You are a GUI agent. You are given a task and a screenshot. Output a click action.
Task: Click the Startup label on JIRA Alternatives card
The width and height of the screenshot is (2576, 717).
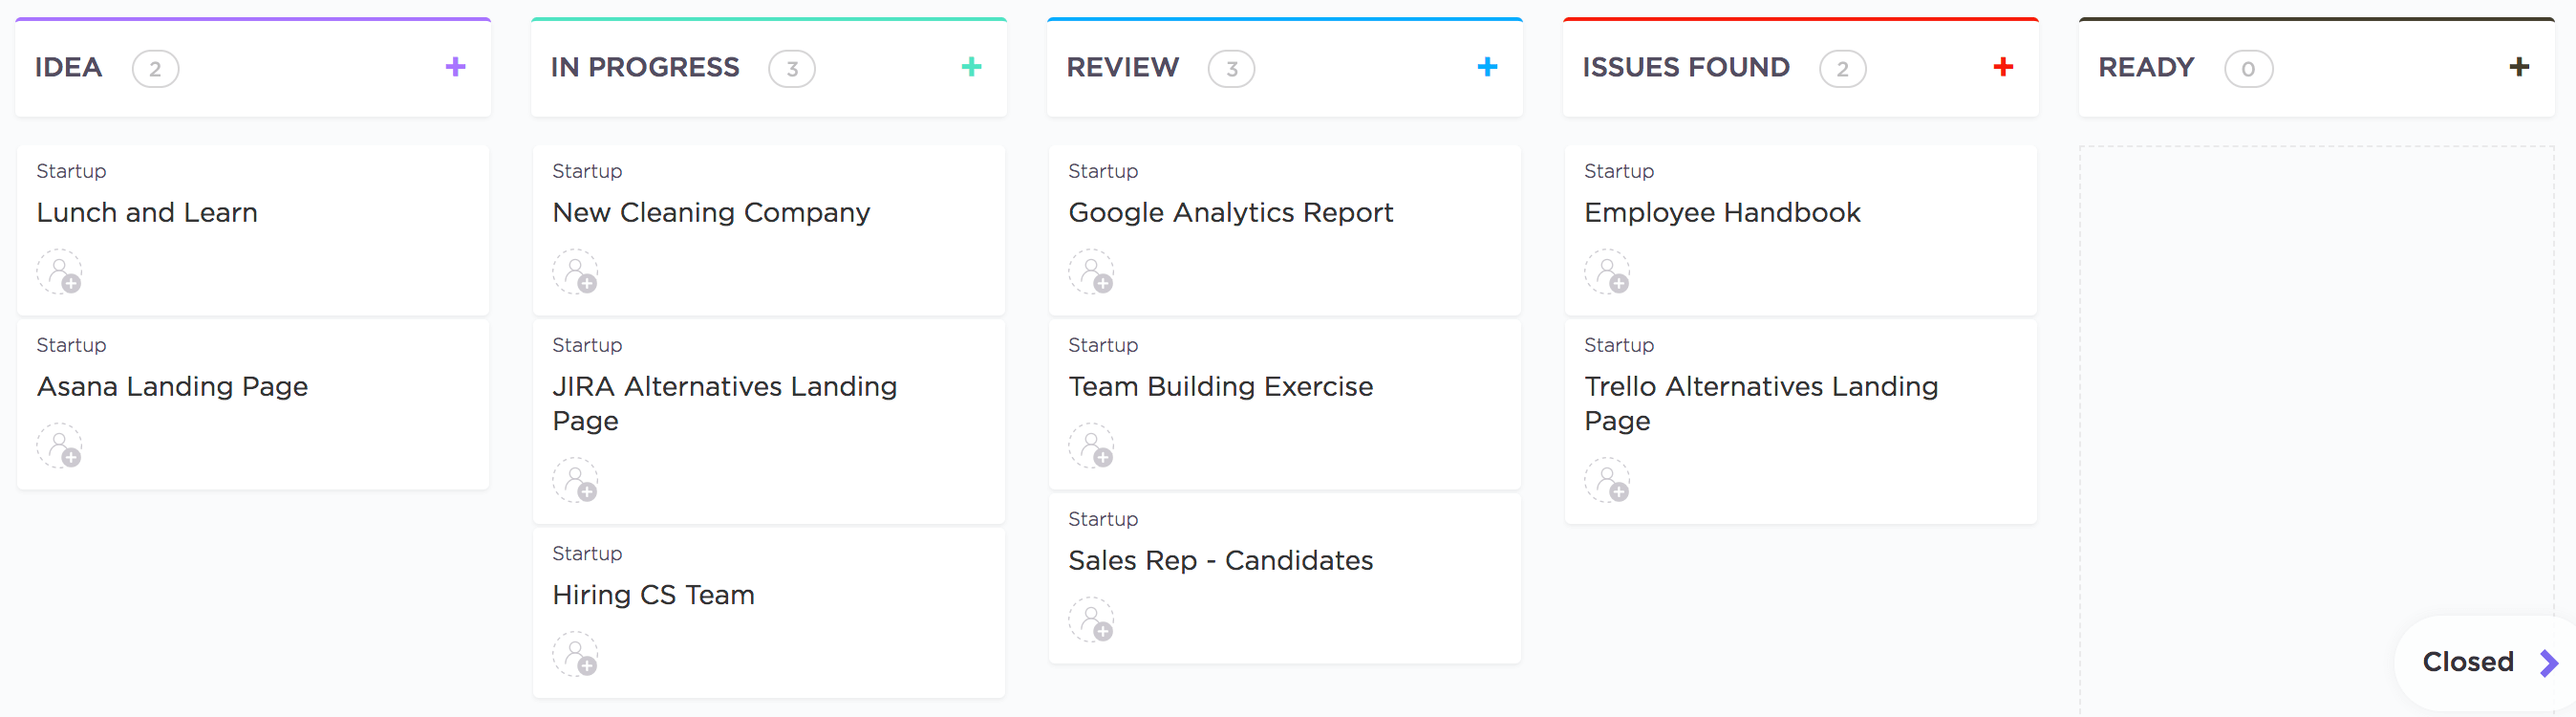[x=587, y=345]
